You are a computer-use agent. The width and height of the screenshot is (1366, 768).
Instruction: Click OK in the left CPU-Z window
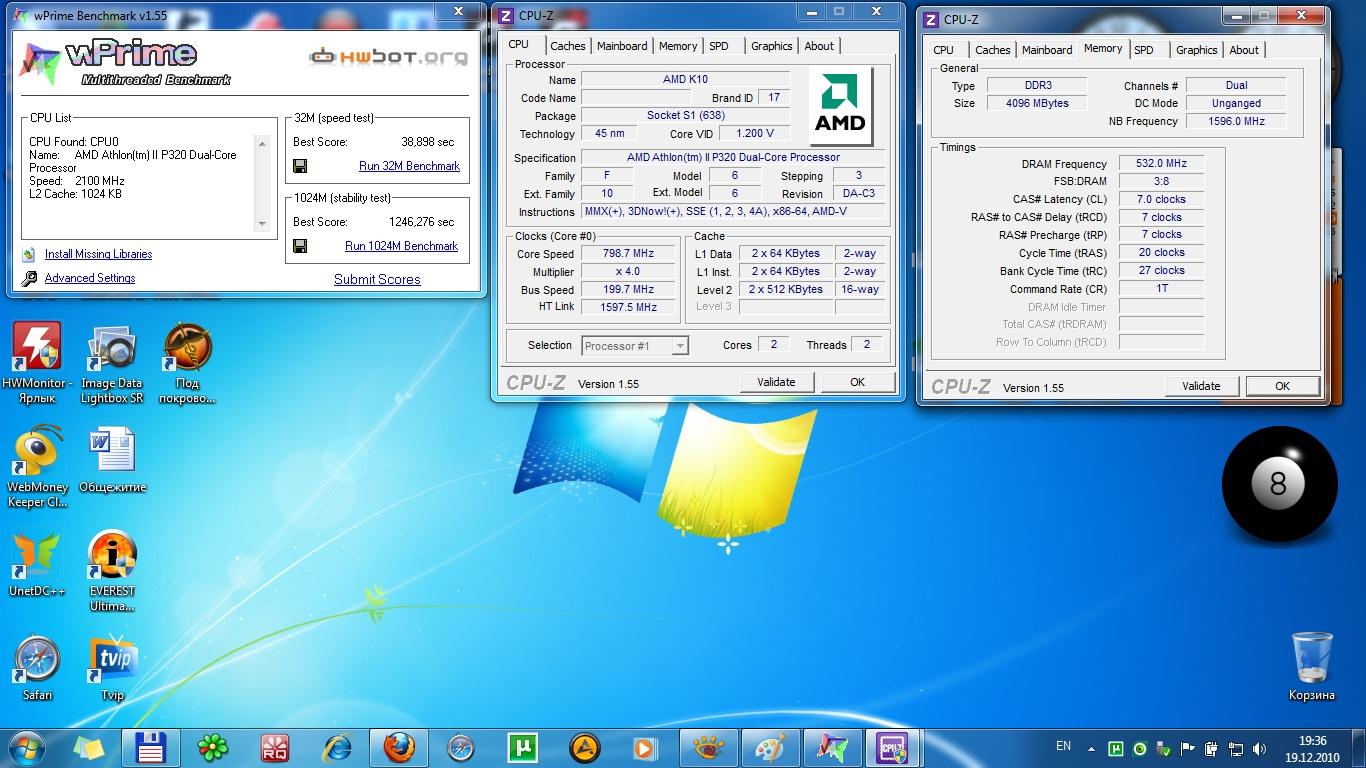(857, 382)
